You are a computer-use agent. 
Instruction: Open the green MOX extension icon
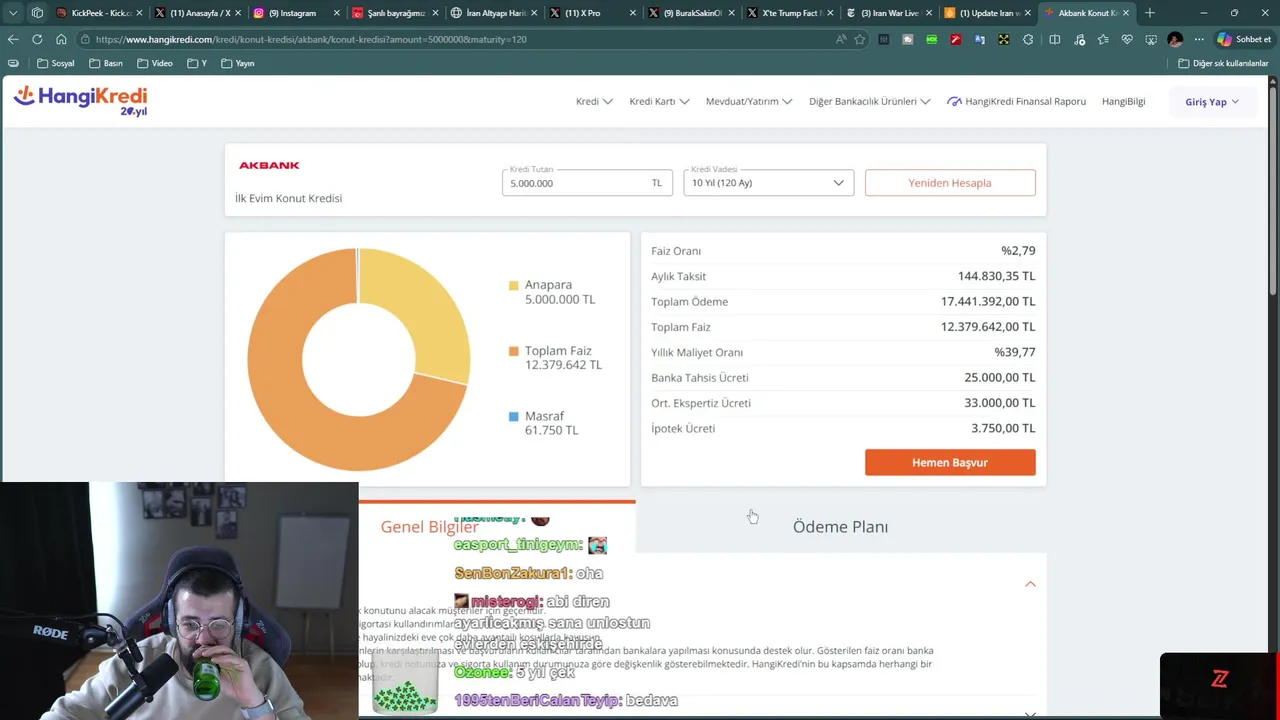click(x=932, y=39)
